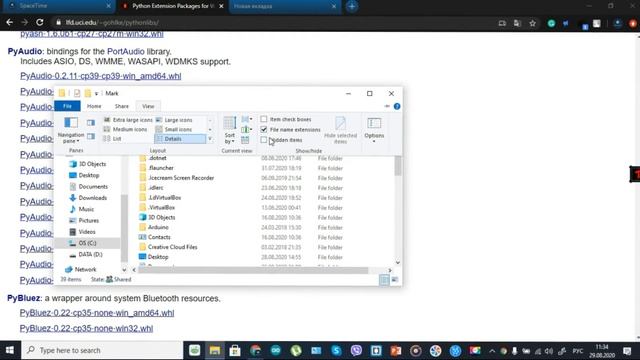Select Medium icons layout
Viewport: 640px width, 360px height.
125,129
